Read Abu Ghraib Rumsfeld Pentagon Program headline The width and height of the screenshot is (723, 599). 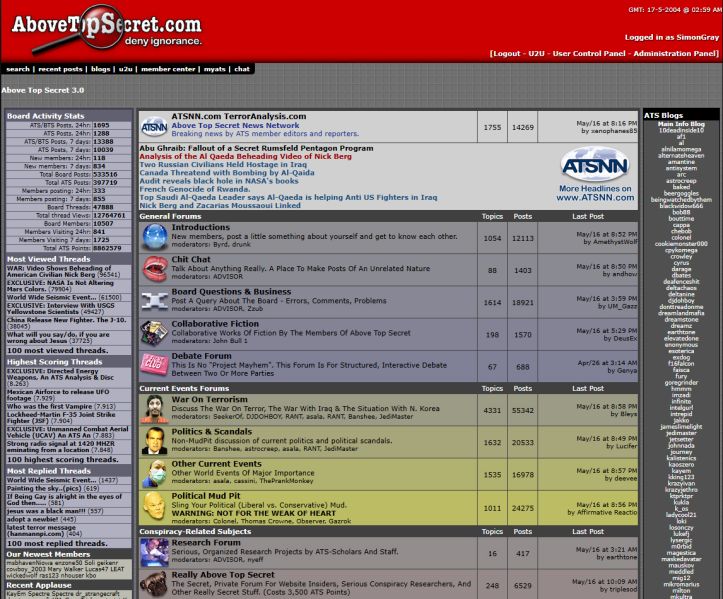[256, 148]
